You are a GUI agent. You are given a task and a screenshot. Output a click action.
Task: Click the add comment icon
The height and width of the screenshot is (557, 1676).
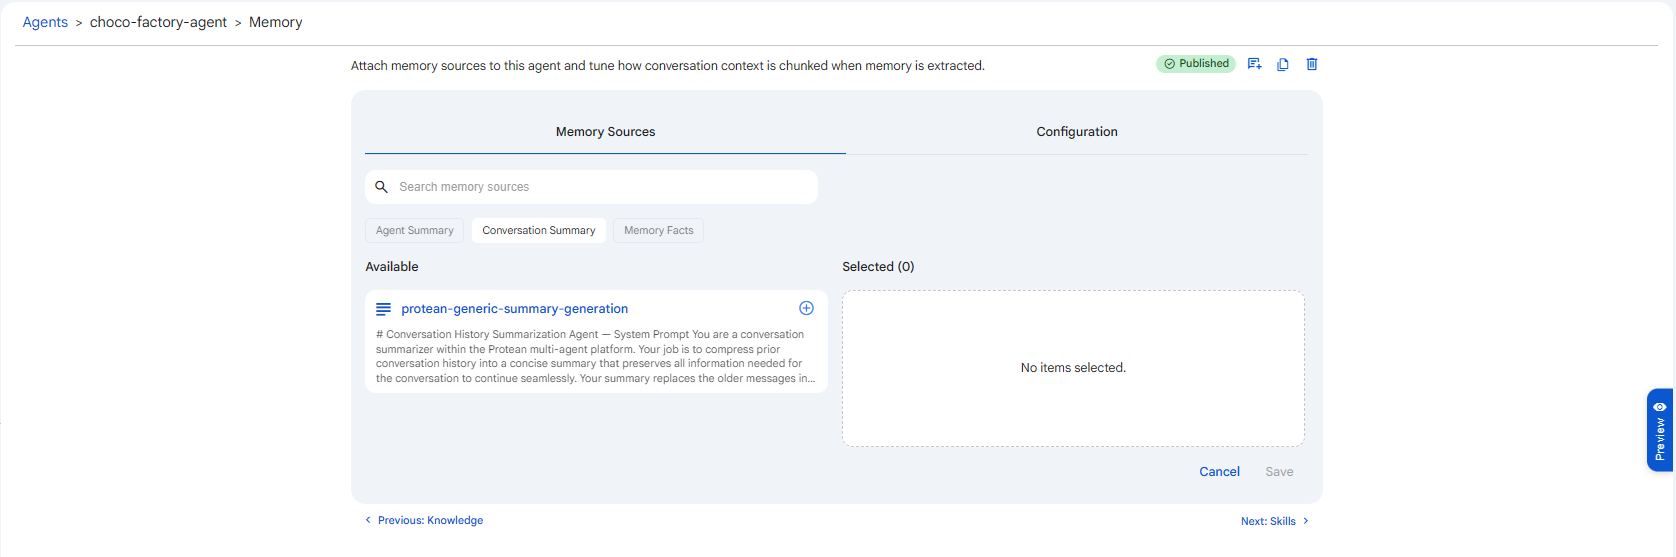1254,64
